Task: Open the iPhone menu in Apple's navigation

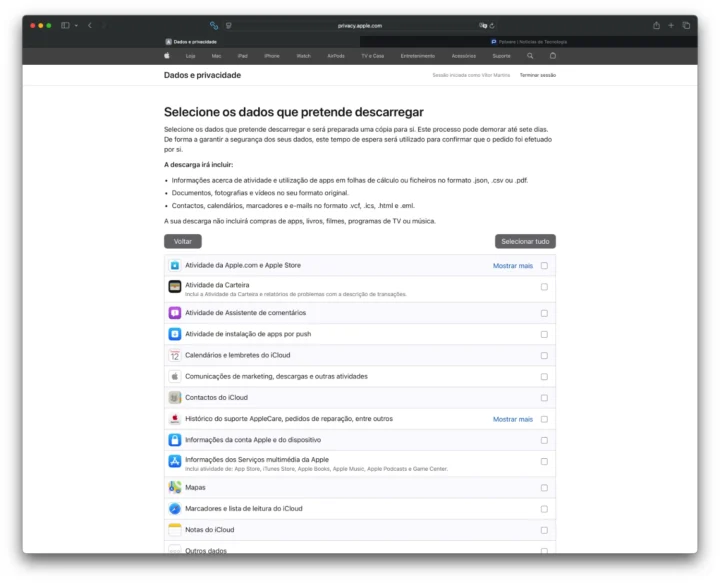Action: (x=272, y=56)
